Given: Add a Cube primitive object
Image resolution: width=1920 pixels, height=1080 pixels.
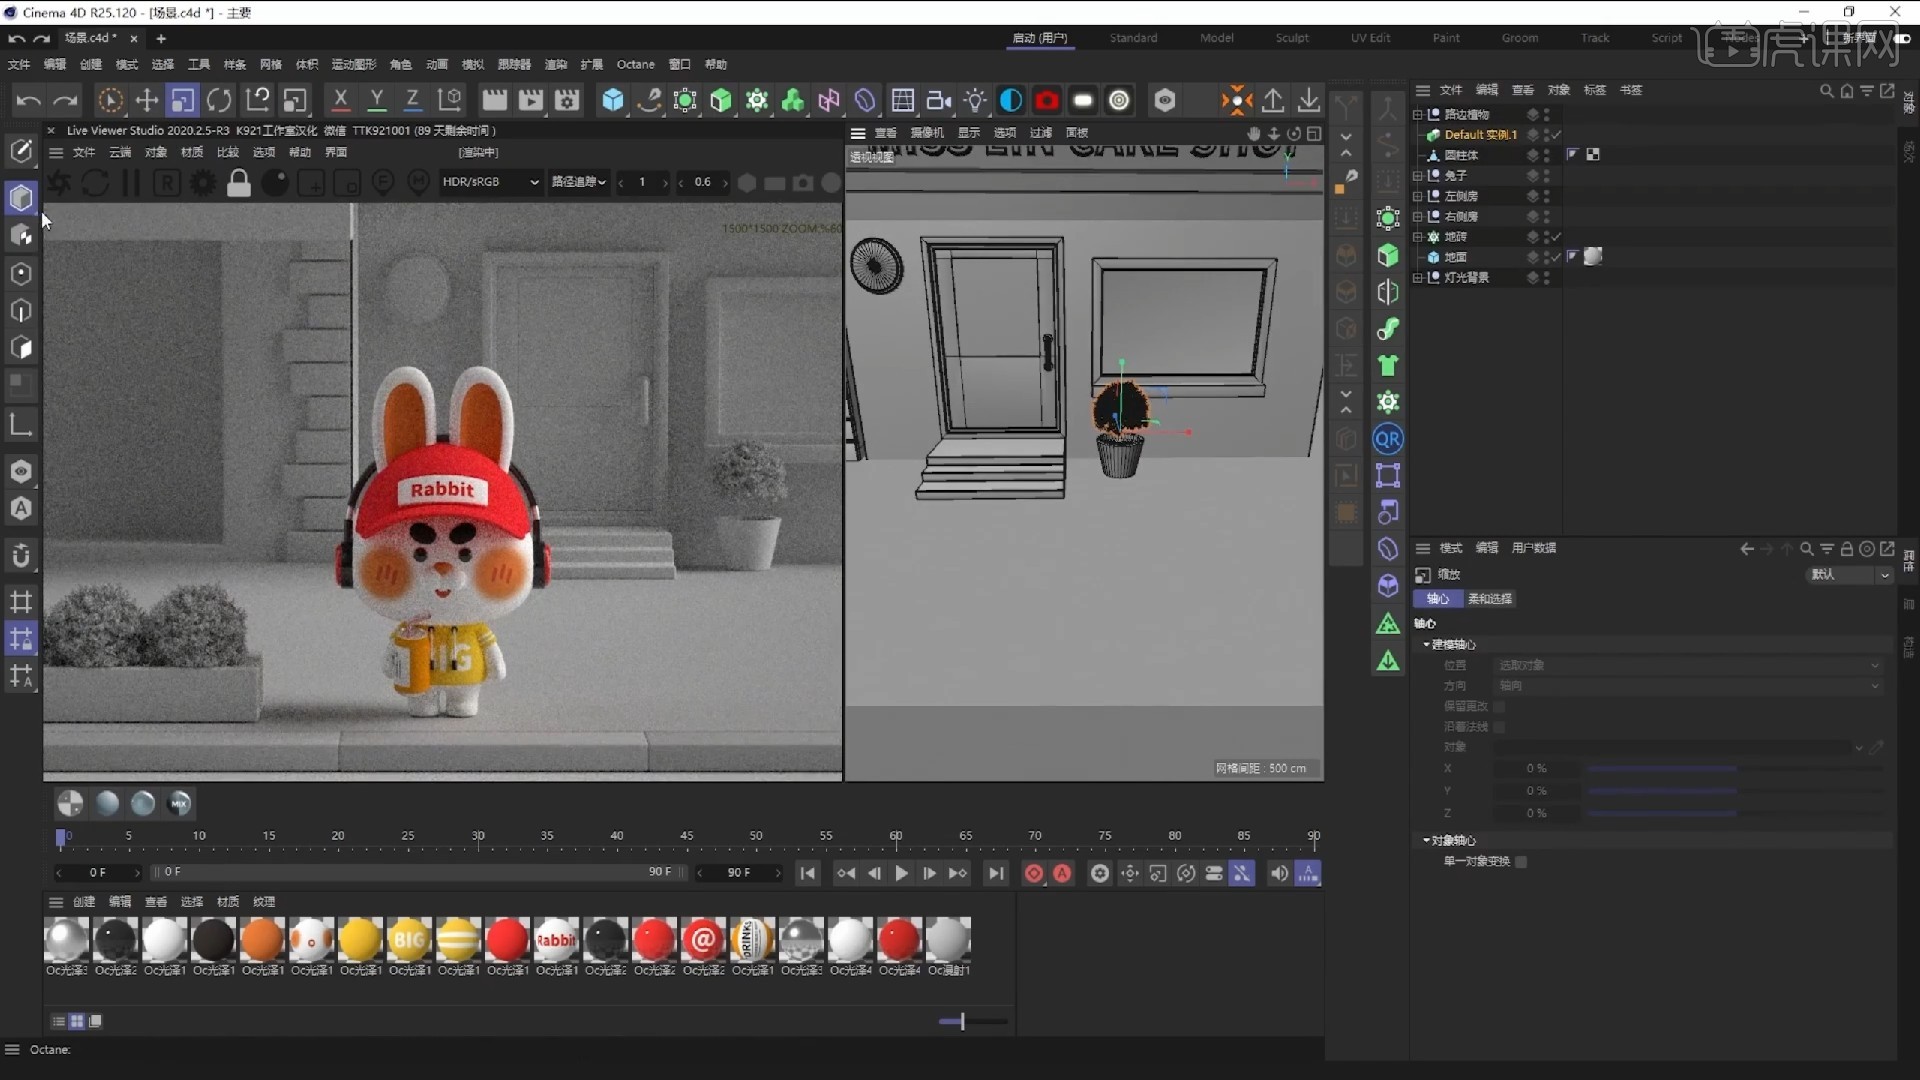Looking at the screenshot, I should [x=612, y=100].
